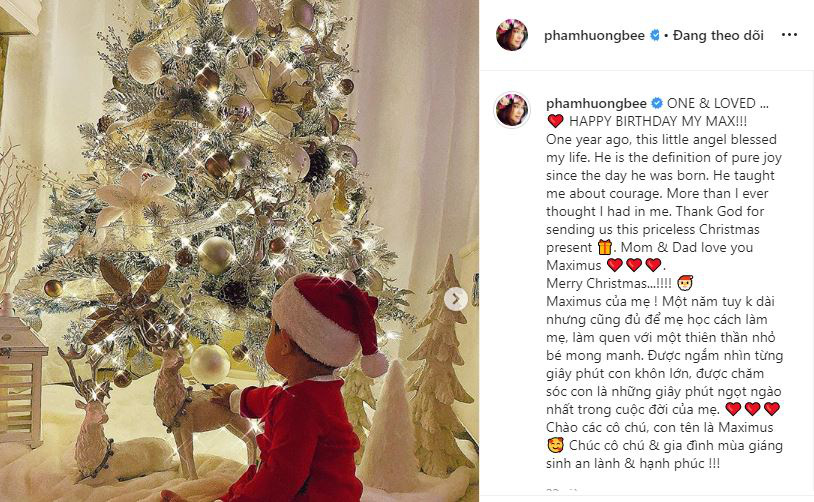814x502 pixels.
Task: Click the ONE & LOVED caption heading
Action: coord(717,103)
